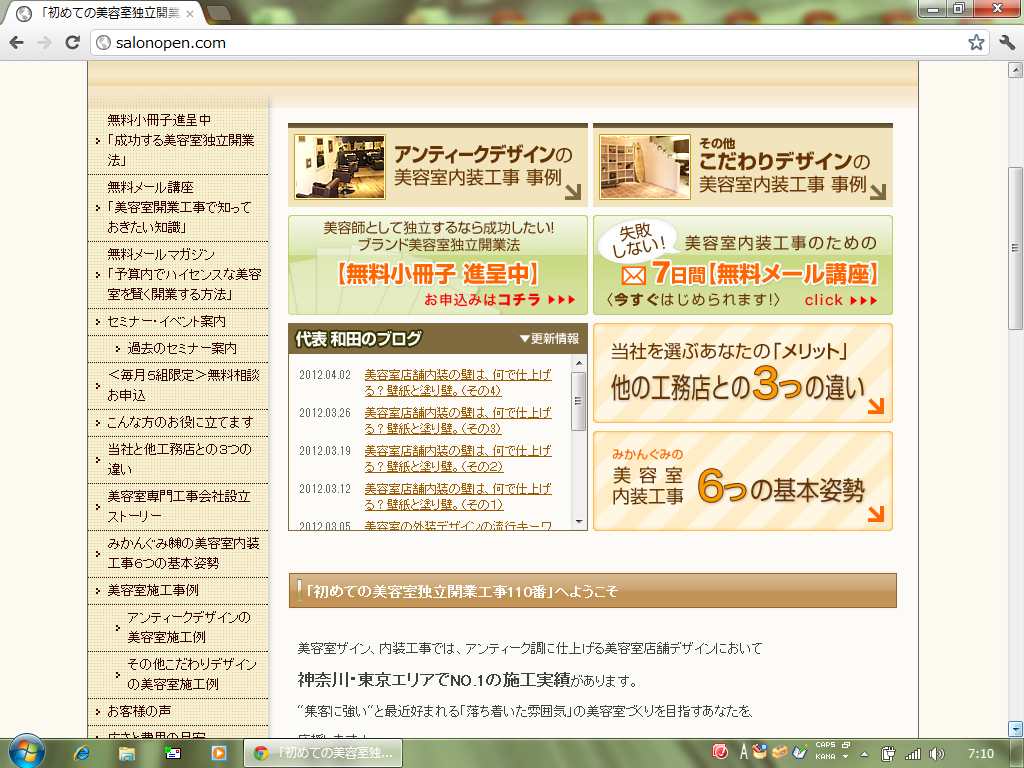Open sidebar 当社と他工務店との3つの違い
1024x768 pixels.
click(178, 459)
